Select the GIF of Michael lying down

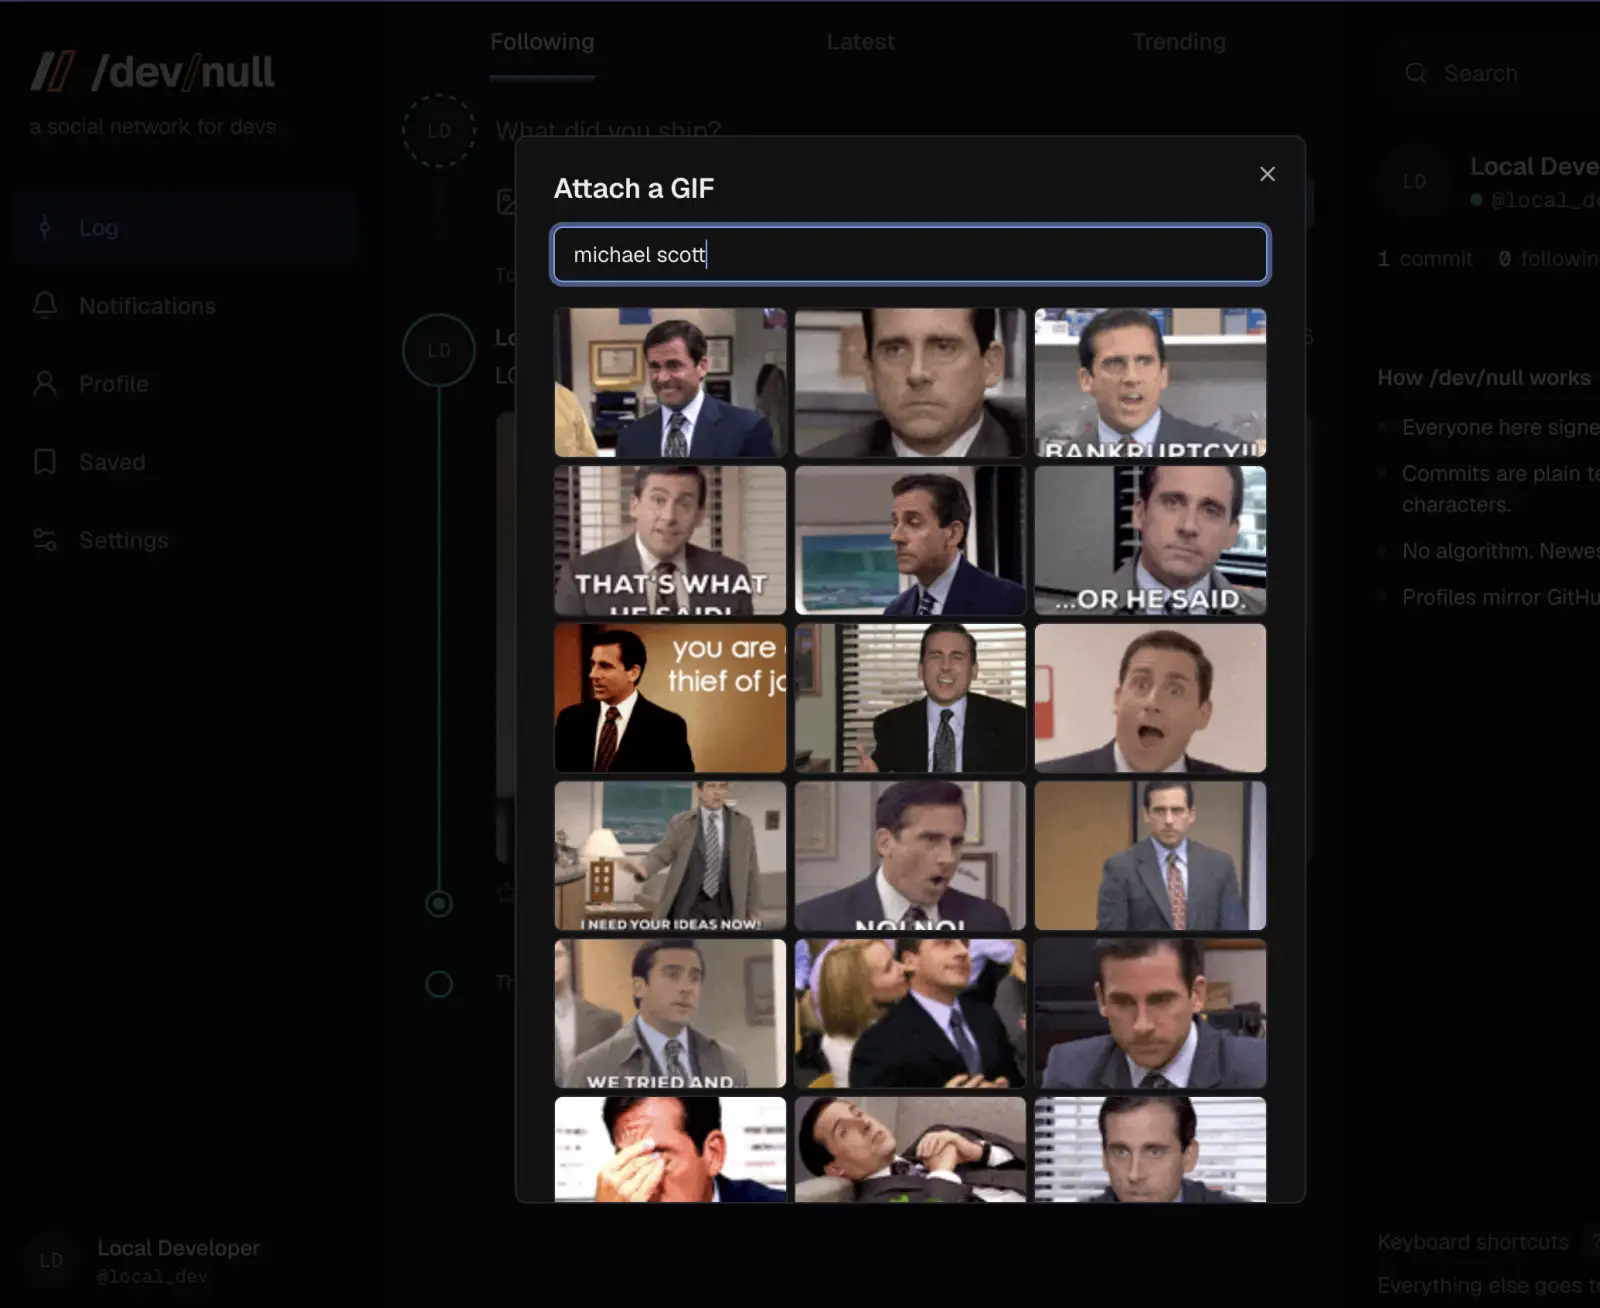tap(910, 1149)
